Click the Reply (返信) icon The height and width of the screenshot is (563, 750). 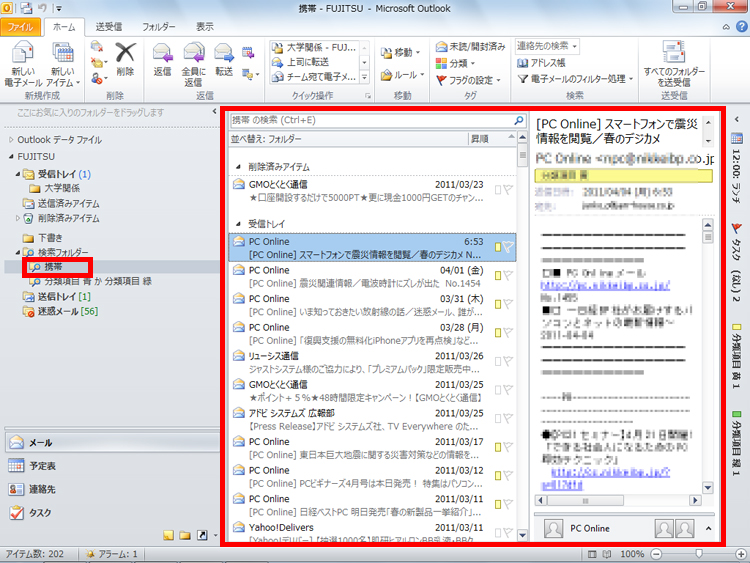(162, 53)
